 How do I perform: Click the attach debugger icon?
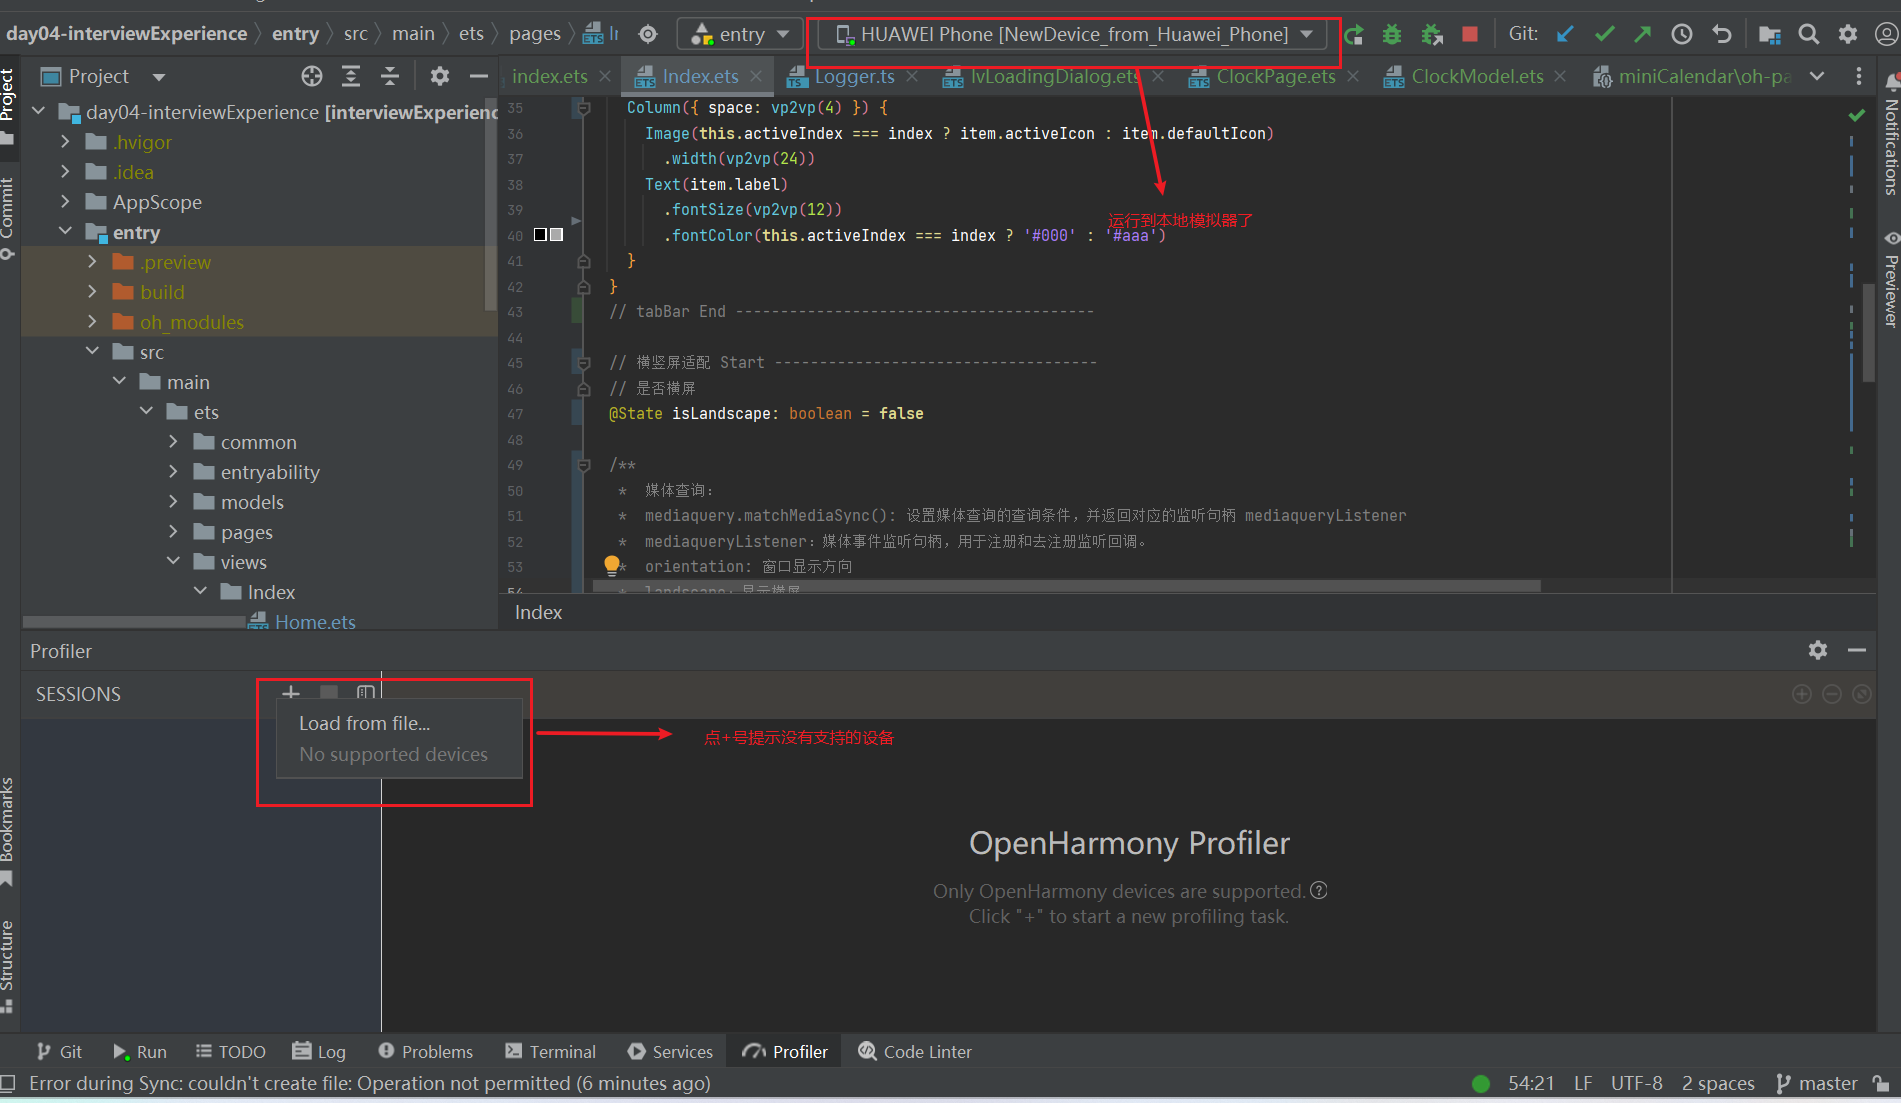(x=1432, y=35)
